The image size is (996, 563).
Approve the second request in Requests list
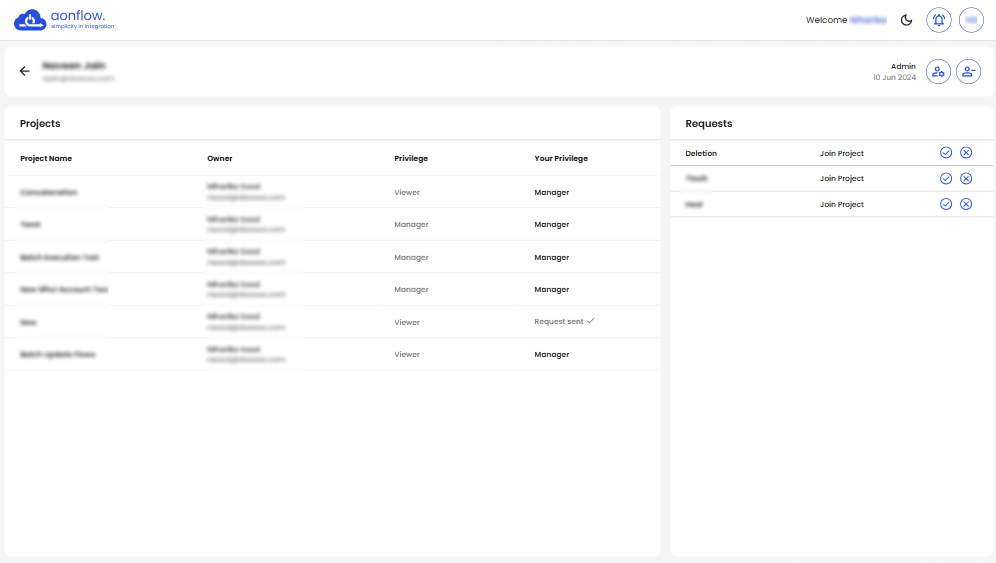(946, 179)
